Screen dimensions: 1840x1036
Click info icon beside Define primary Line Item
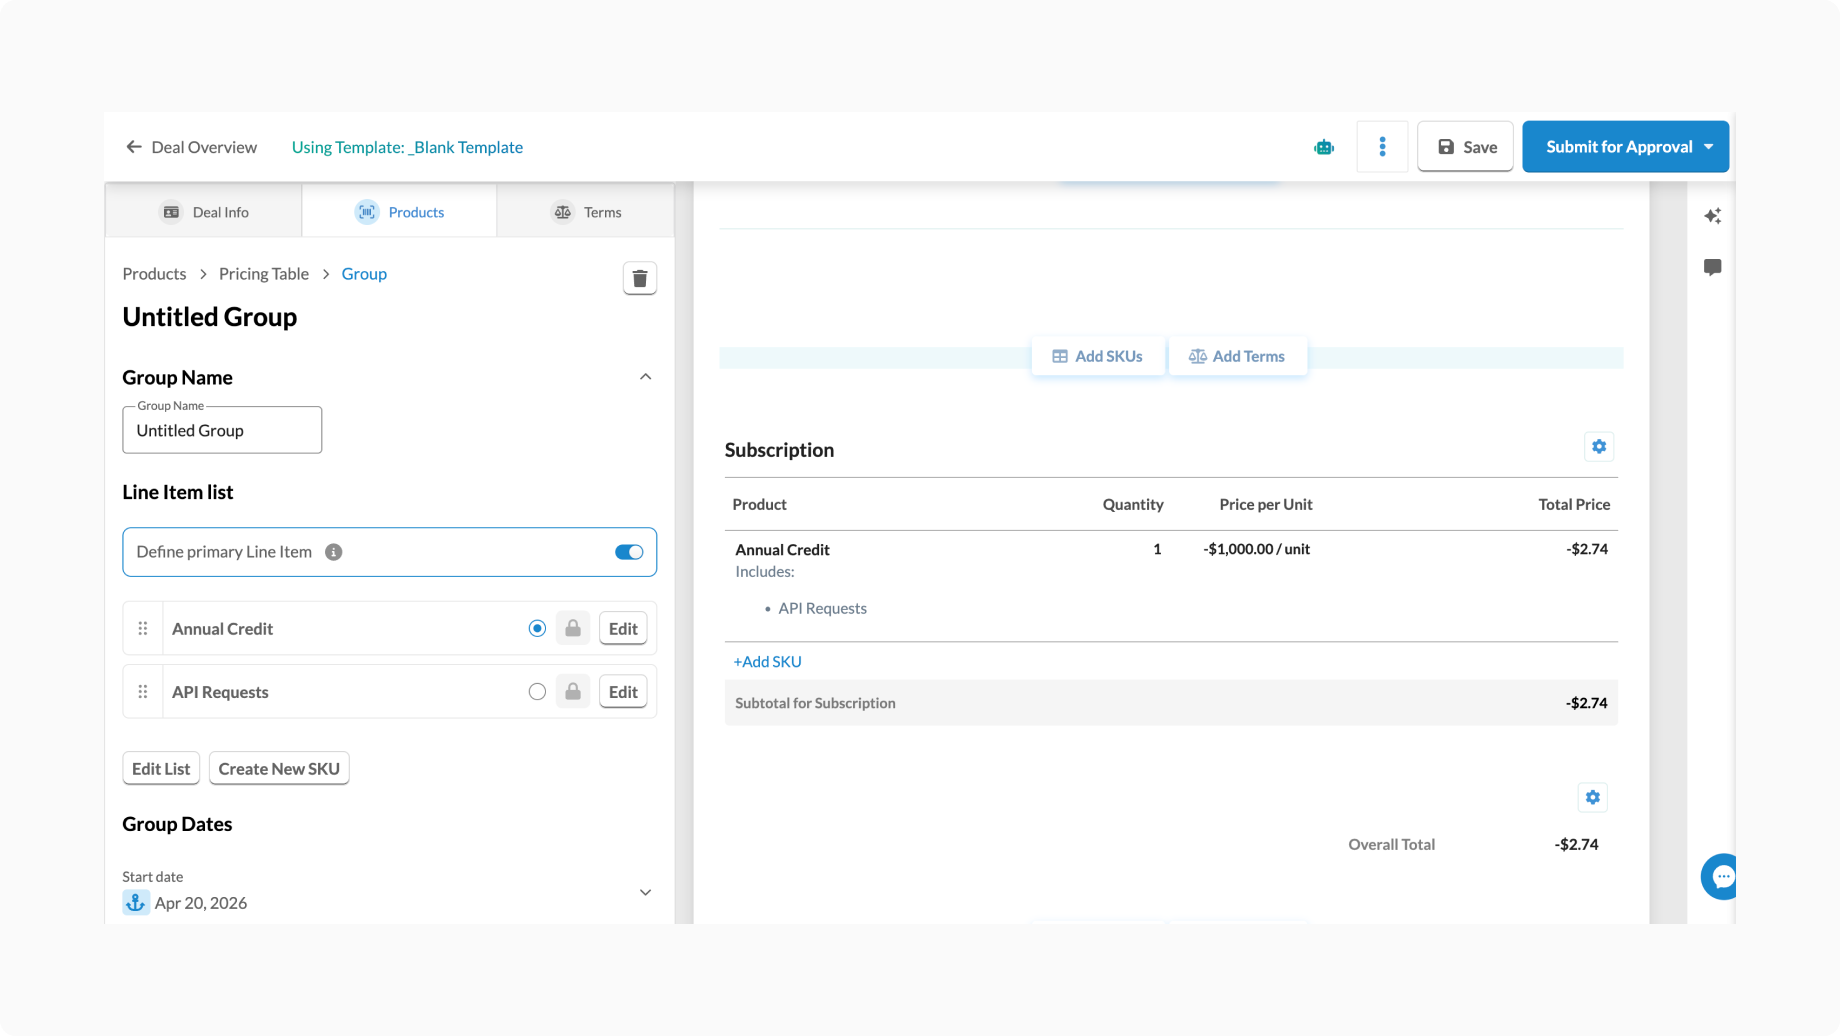[x=334, y=552]
